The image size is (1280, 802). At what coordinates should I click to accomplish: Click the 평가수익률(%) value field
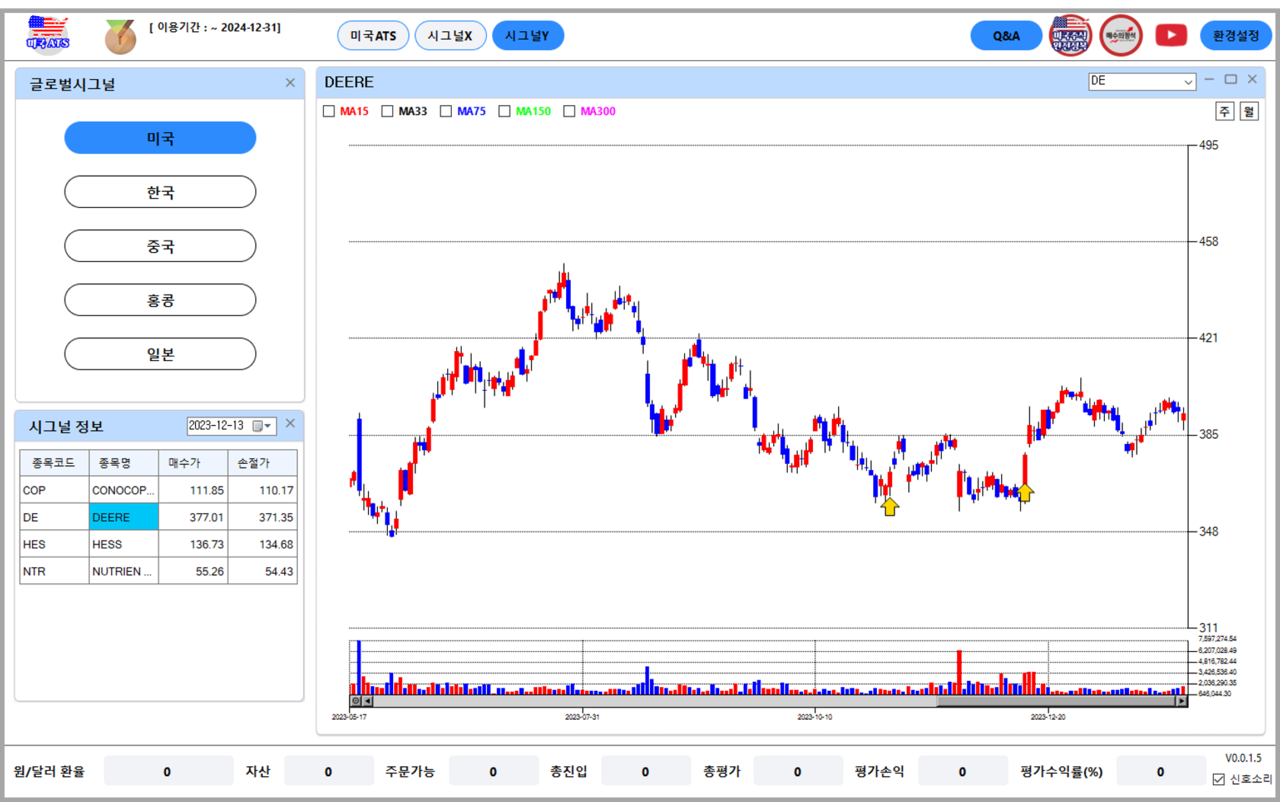pos(1161,772)
